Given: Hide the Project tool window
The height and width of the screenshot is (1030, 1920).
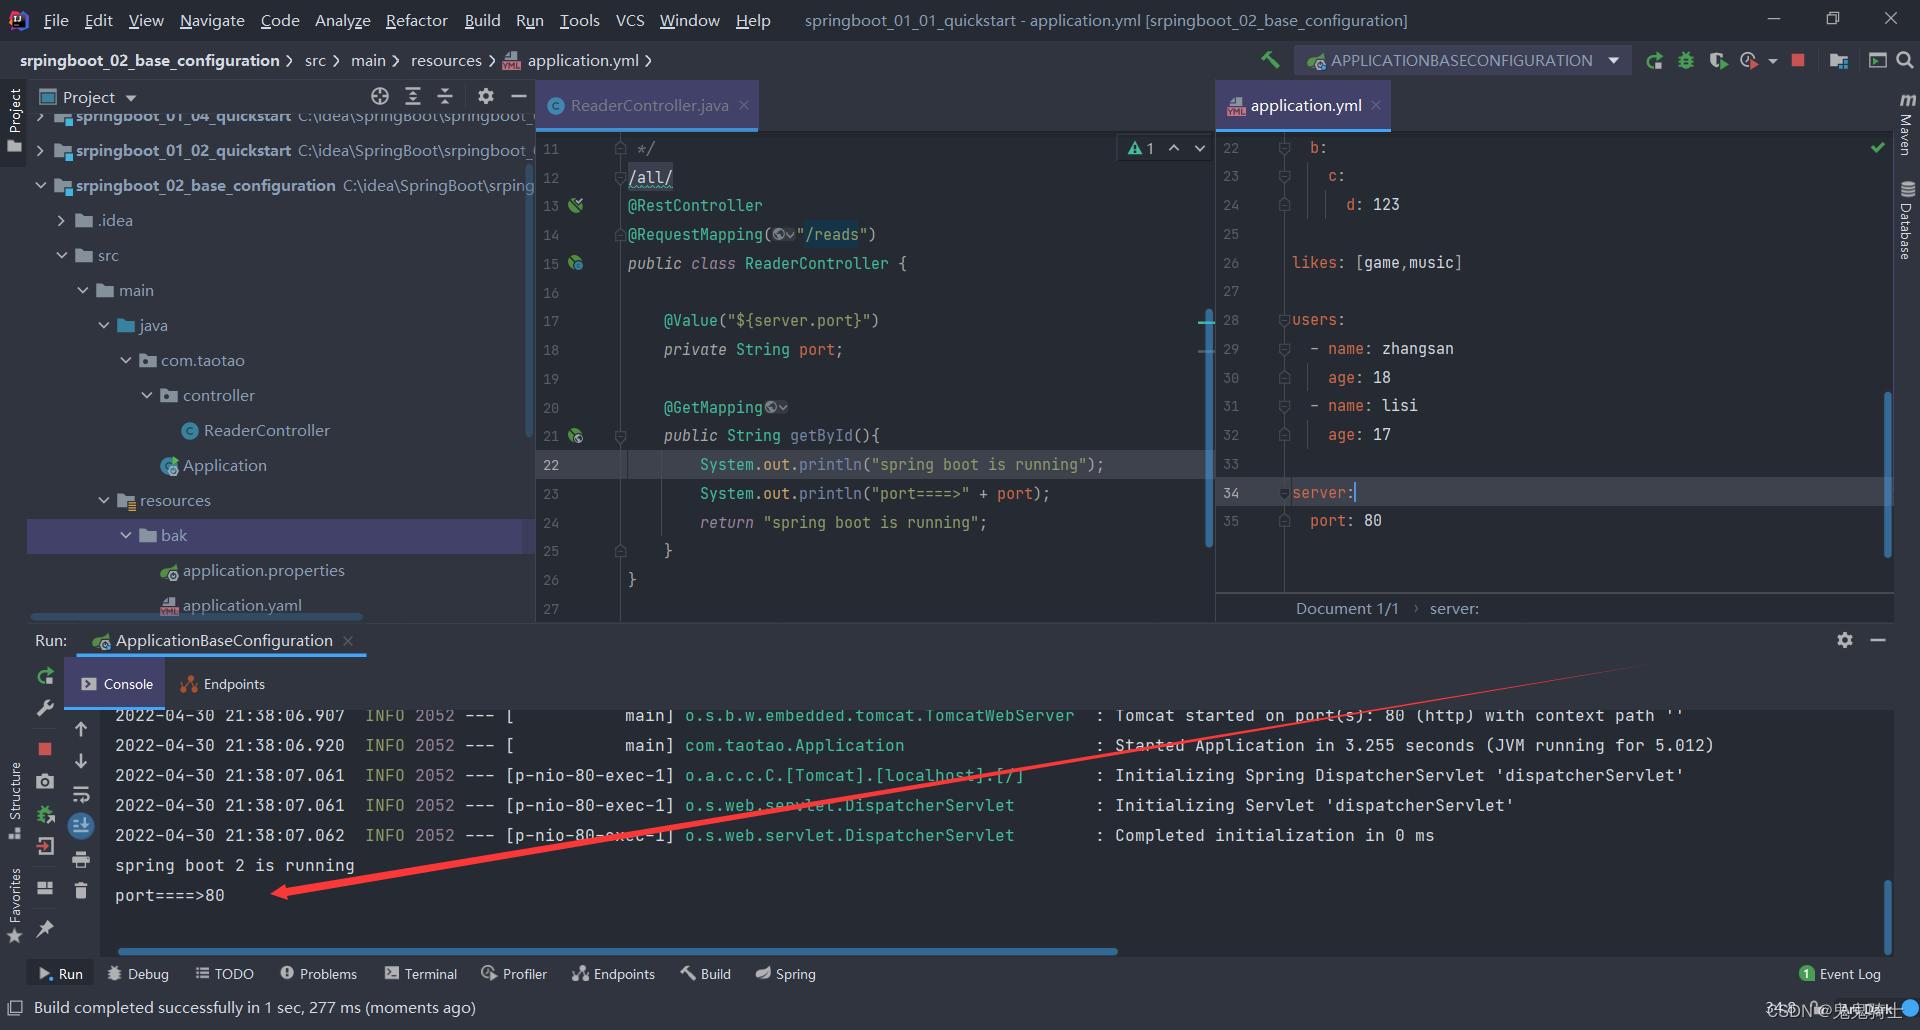Looking at the screenshot, I should 518,96.
